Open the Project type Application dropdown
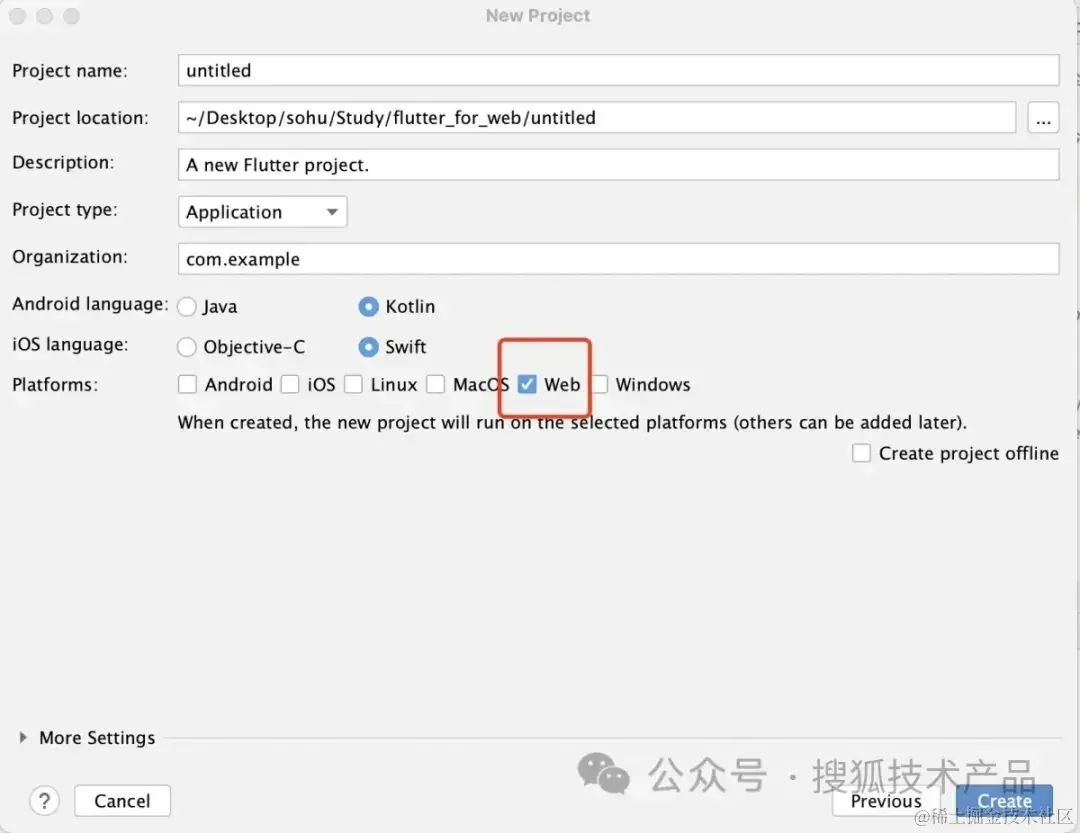The height and width of the screenshot is (833, 1080). pyautogui.click(x=262, y=212)
